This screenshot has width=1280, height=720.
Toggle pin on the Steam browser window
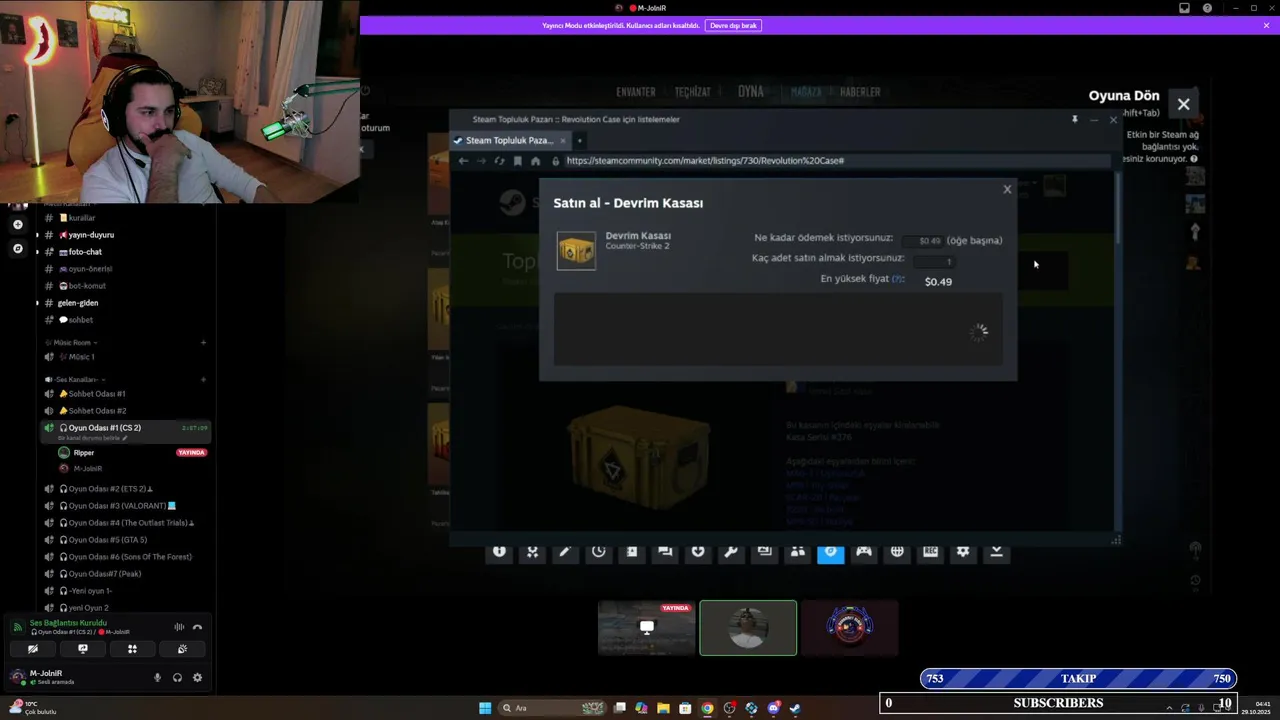pos(1075,119)
